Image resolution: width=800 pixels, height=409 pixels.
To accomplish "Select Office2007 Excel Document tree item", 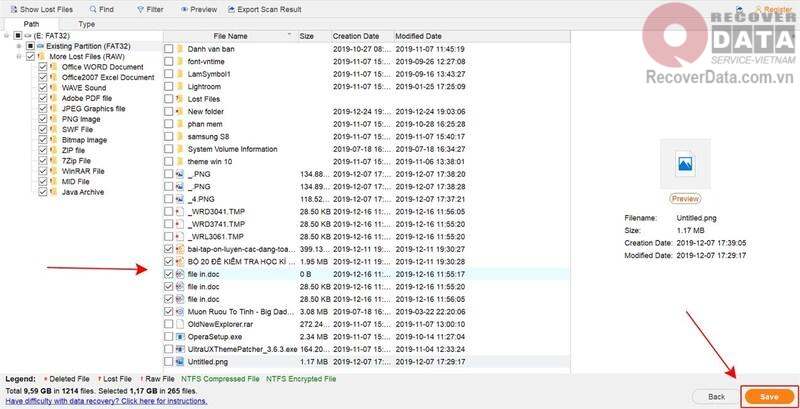I will pos(108,78).
